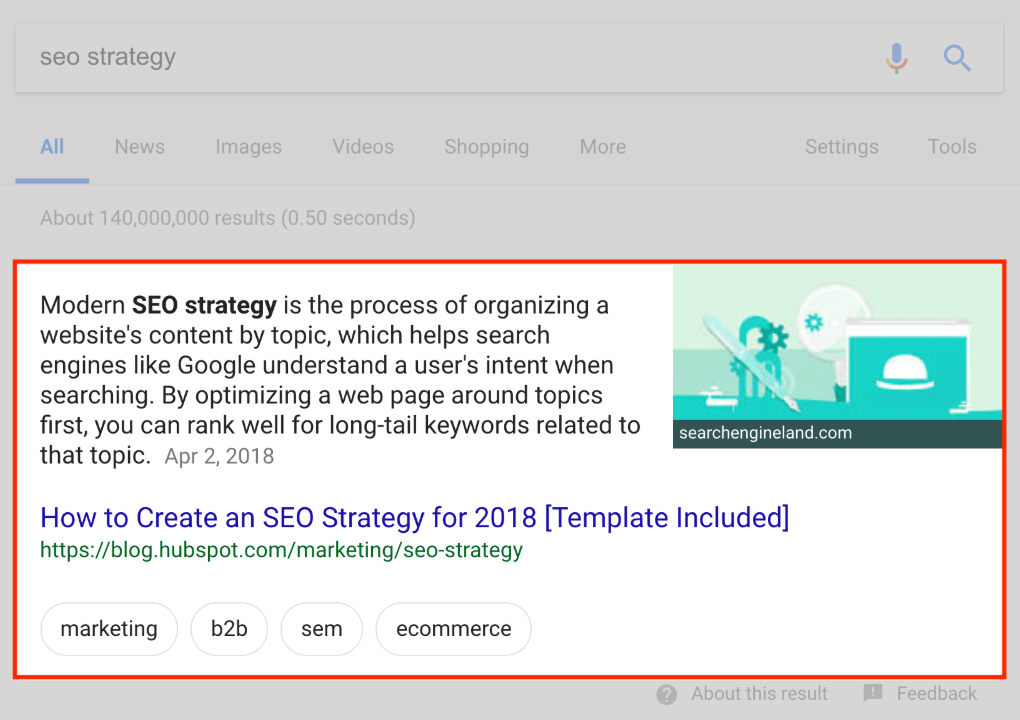Open the search Tools options
This screenshot has width=1020, height=720.
click(x=952, y=147)
